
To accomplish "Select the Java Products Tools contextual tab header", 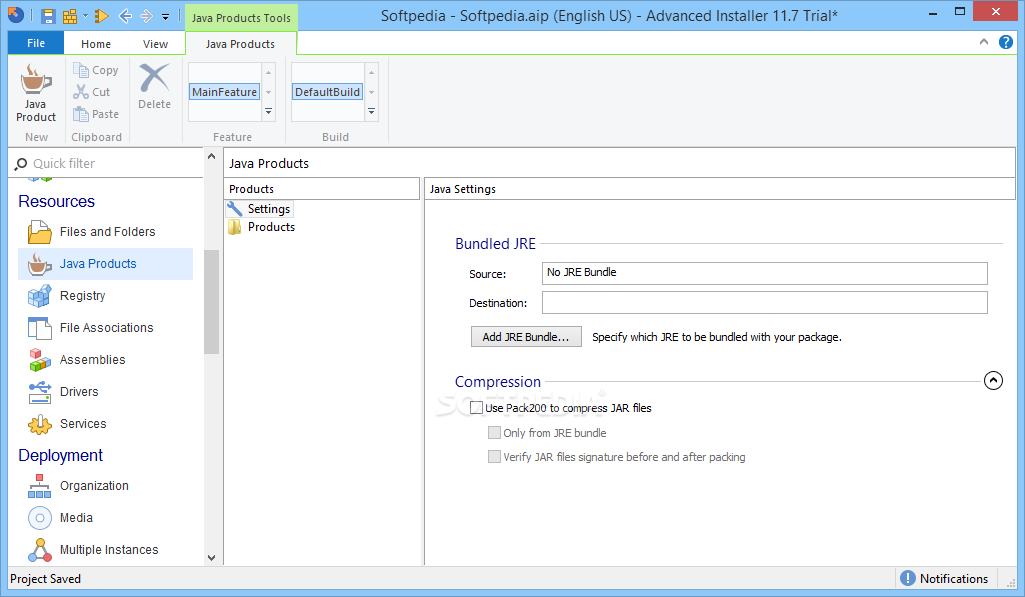I will pyautogui.click(x=241, y=18).
